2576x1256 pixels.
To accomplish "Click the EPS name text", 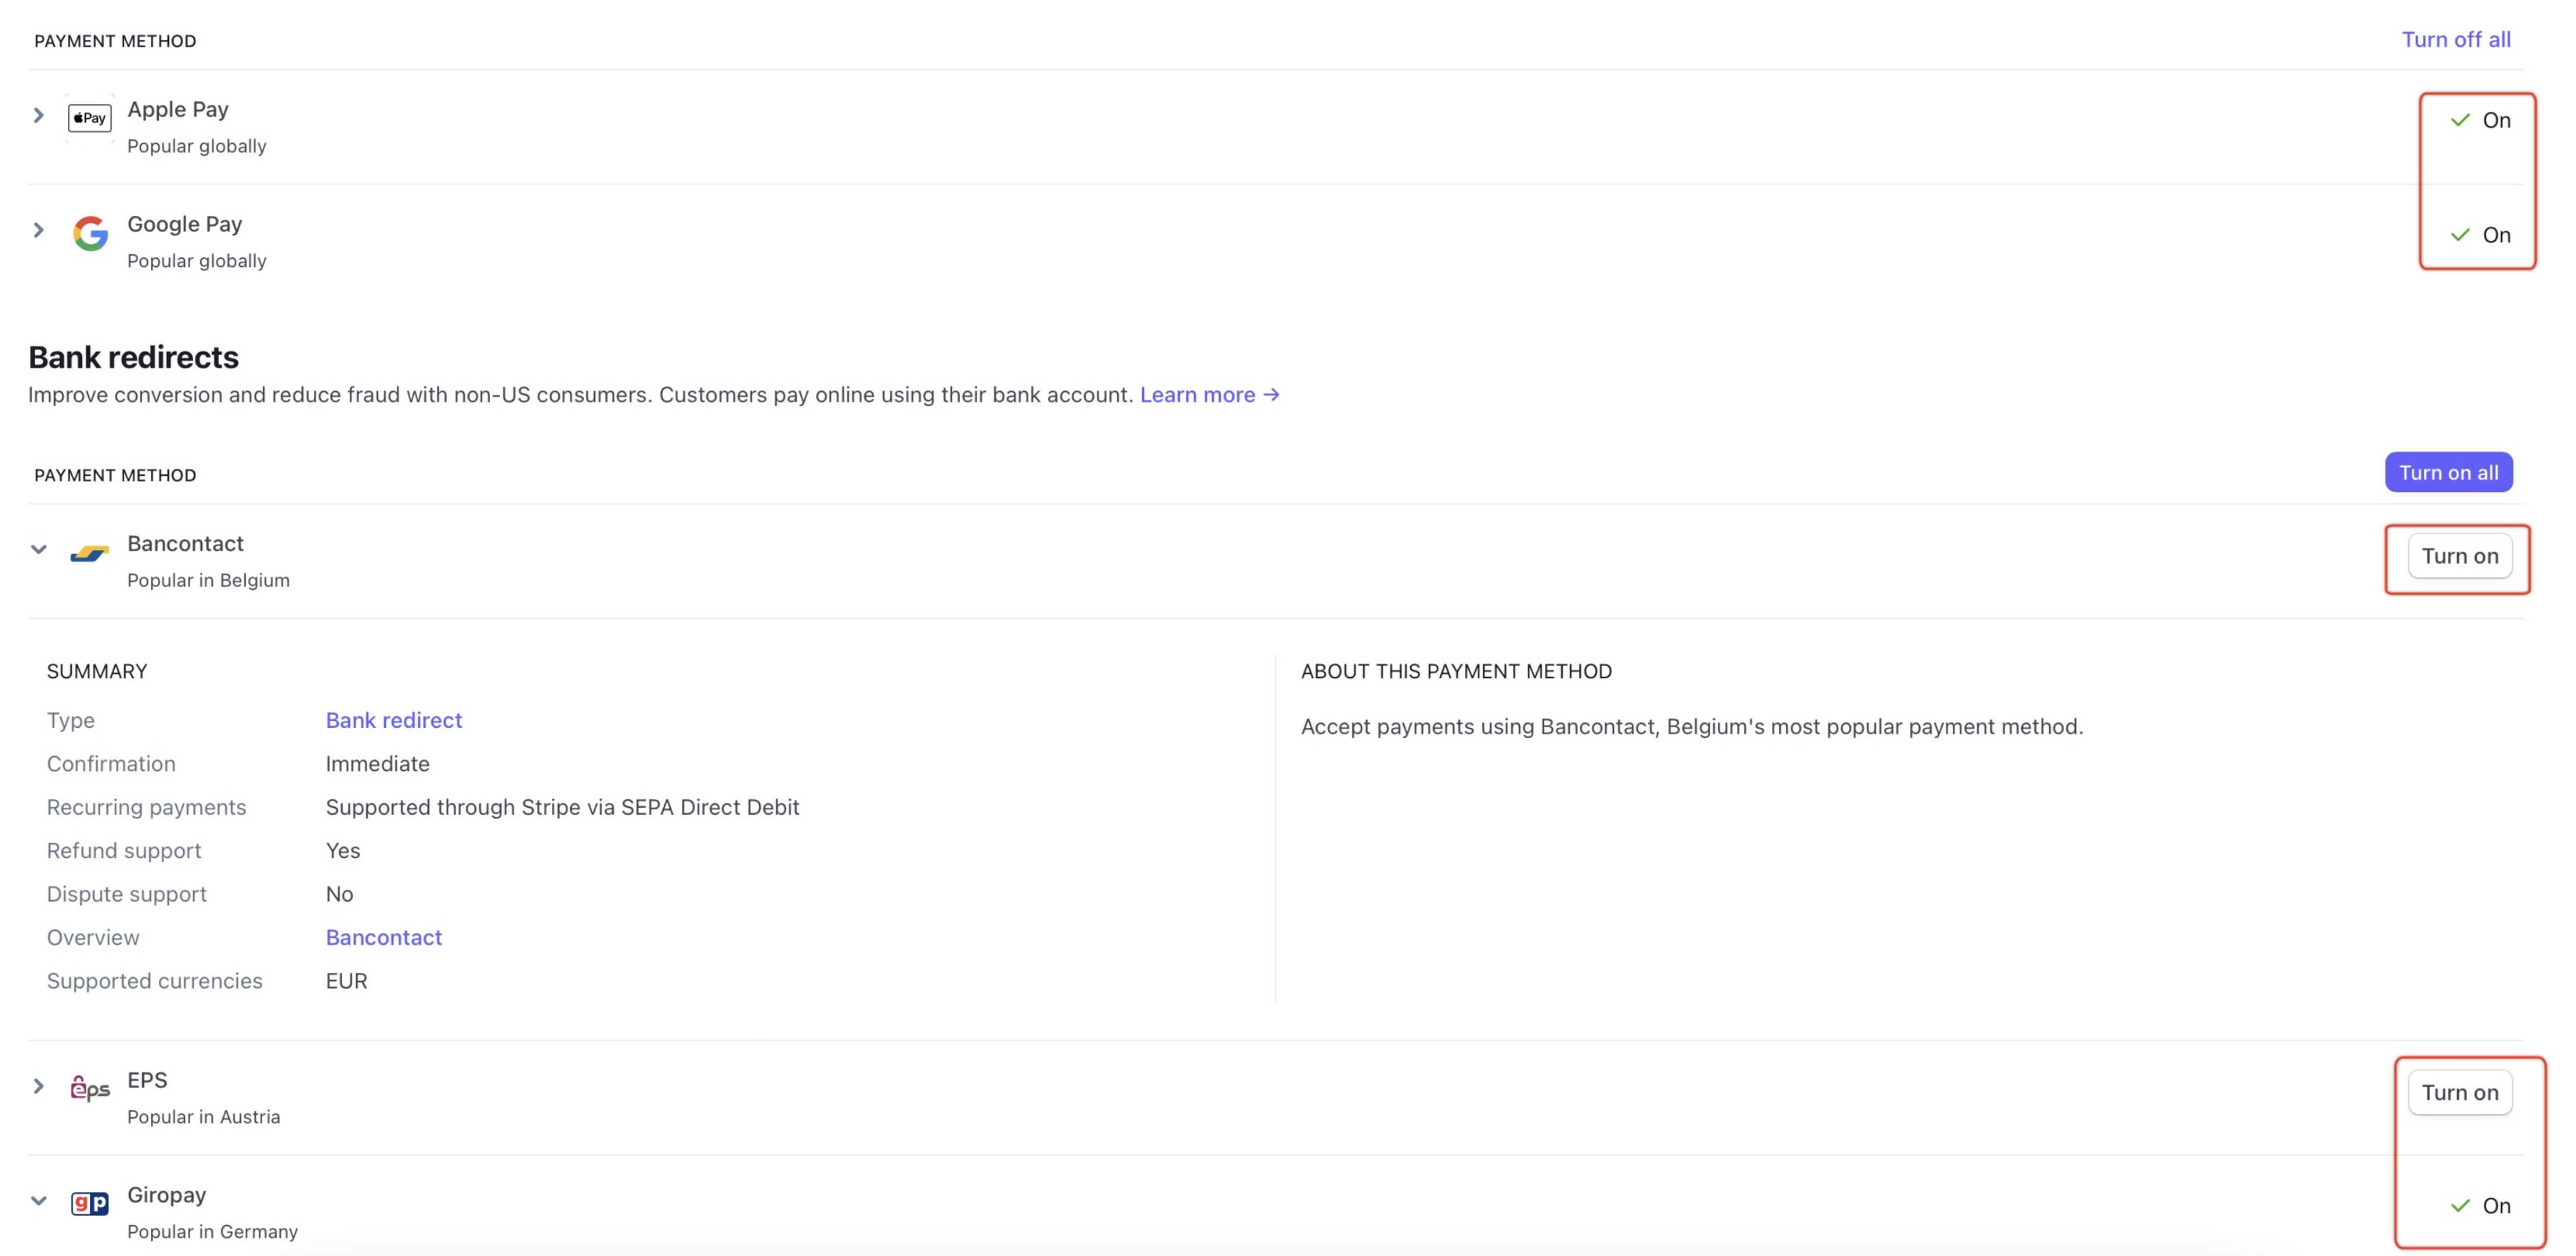I will 147,1080.
